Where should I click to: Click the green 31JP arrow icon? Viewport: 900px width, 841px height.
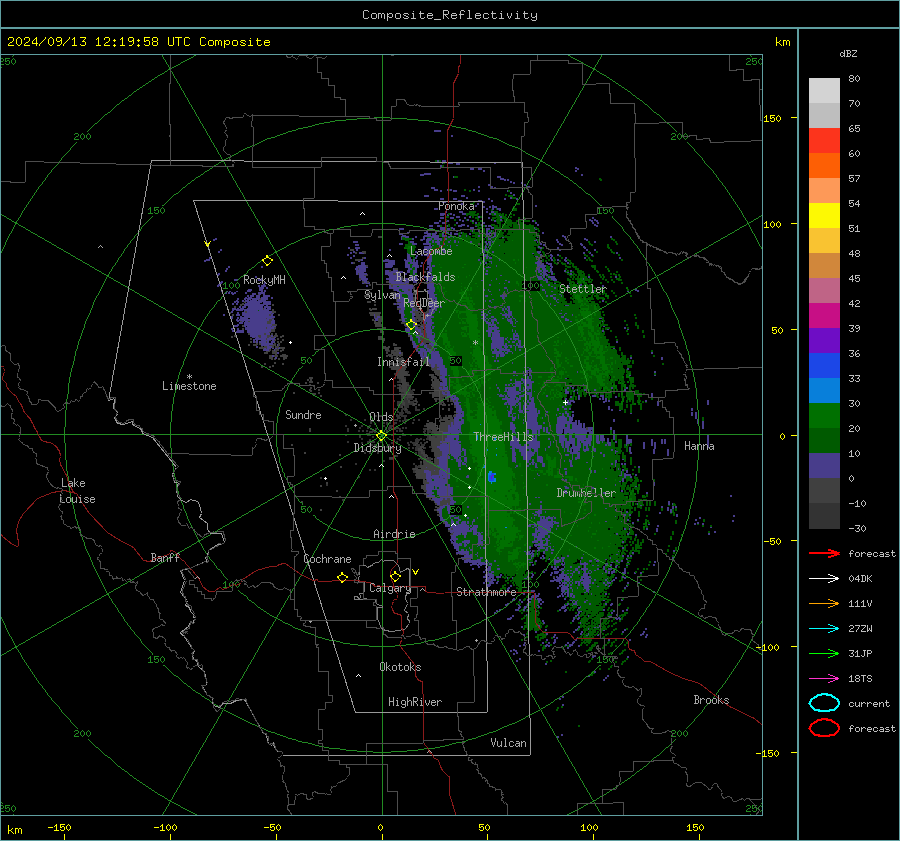(824, 653)
